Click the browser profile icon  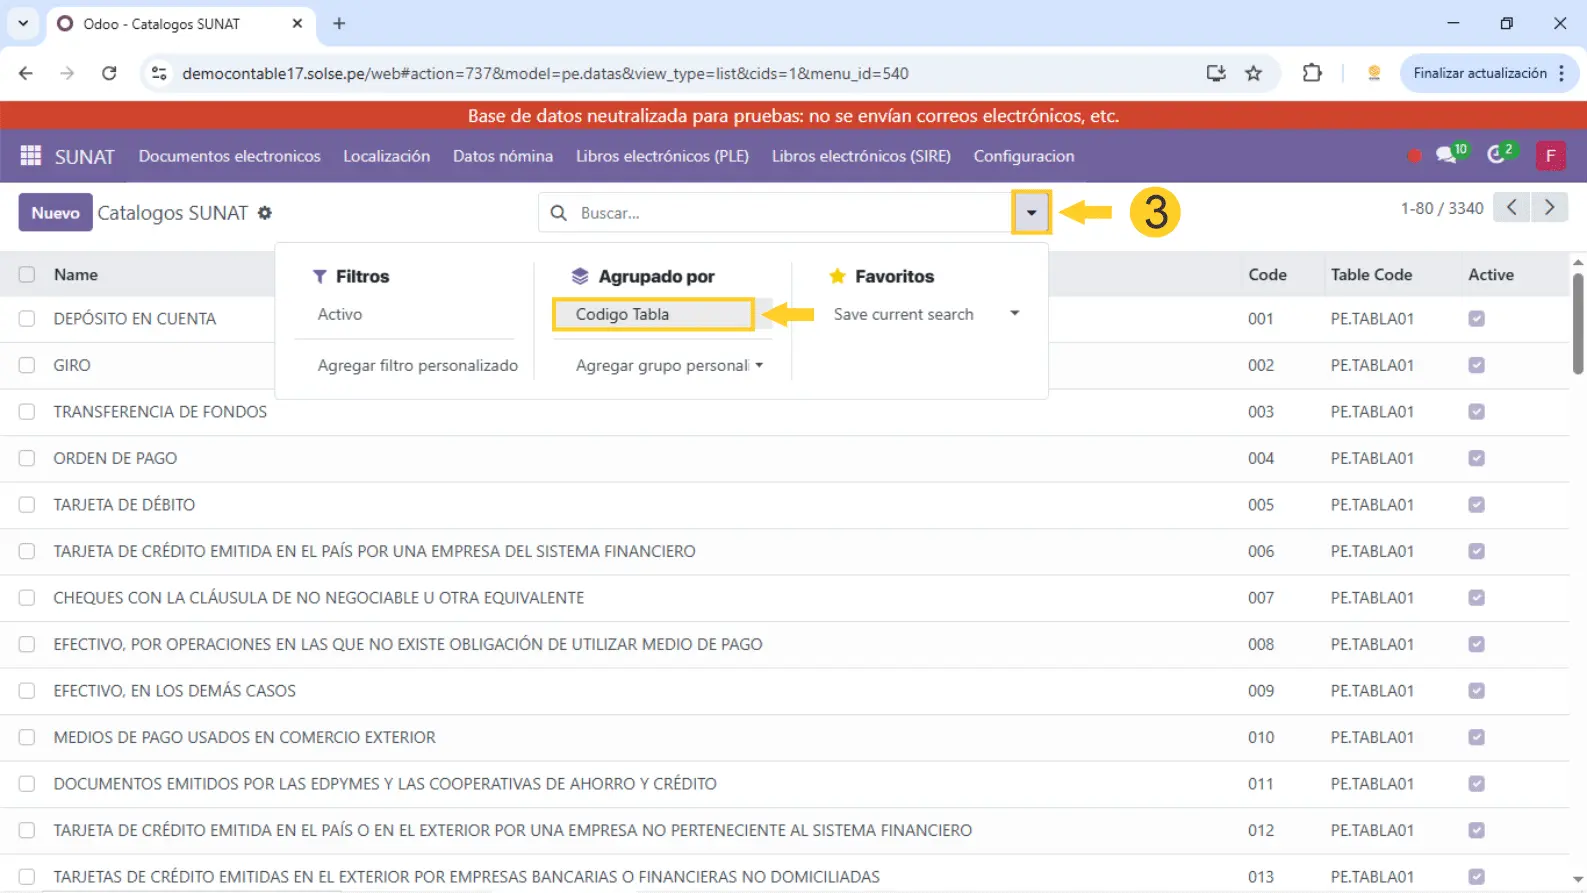click(x=1374, y=73)
